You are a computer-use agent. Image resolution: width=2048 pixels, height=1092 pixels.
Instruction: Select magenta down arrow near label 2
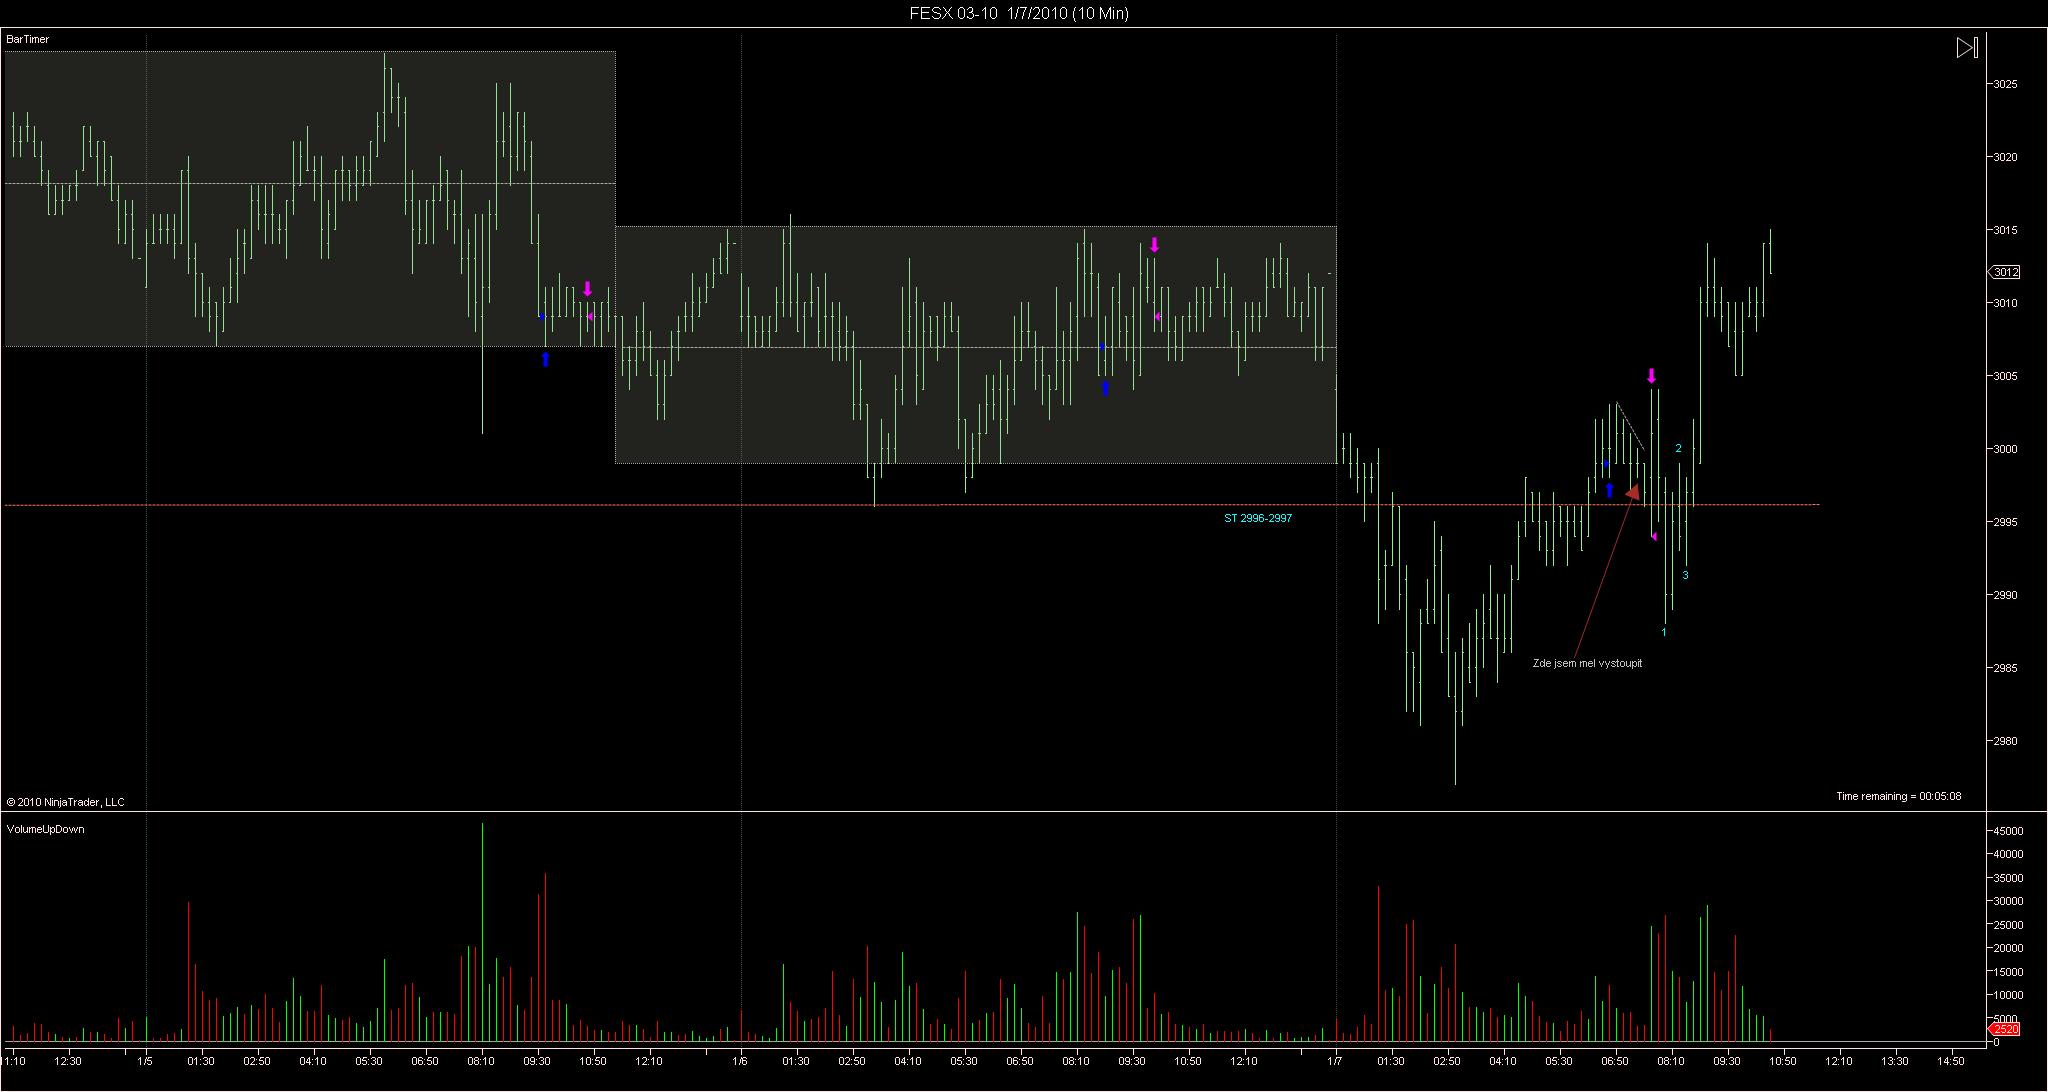click(x=1652, y=376)
